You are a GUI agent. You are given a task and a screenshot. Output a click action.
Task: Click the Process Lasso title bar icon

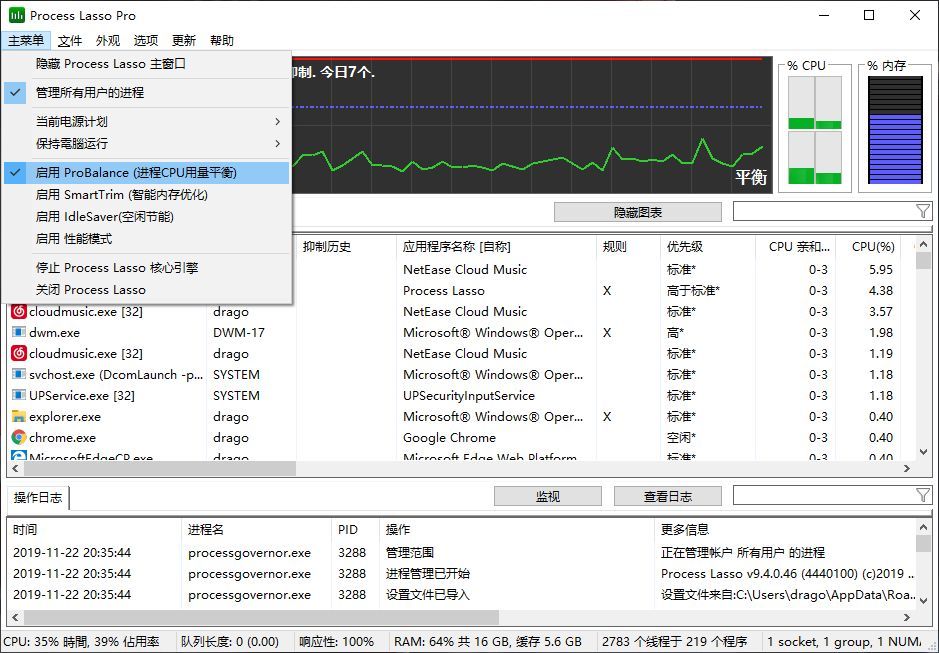(17, 15)
